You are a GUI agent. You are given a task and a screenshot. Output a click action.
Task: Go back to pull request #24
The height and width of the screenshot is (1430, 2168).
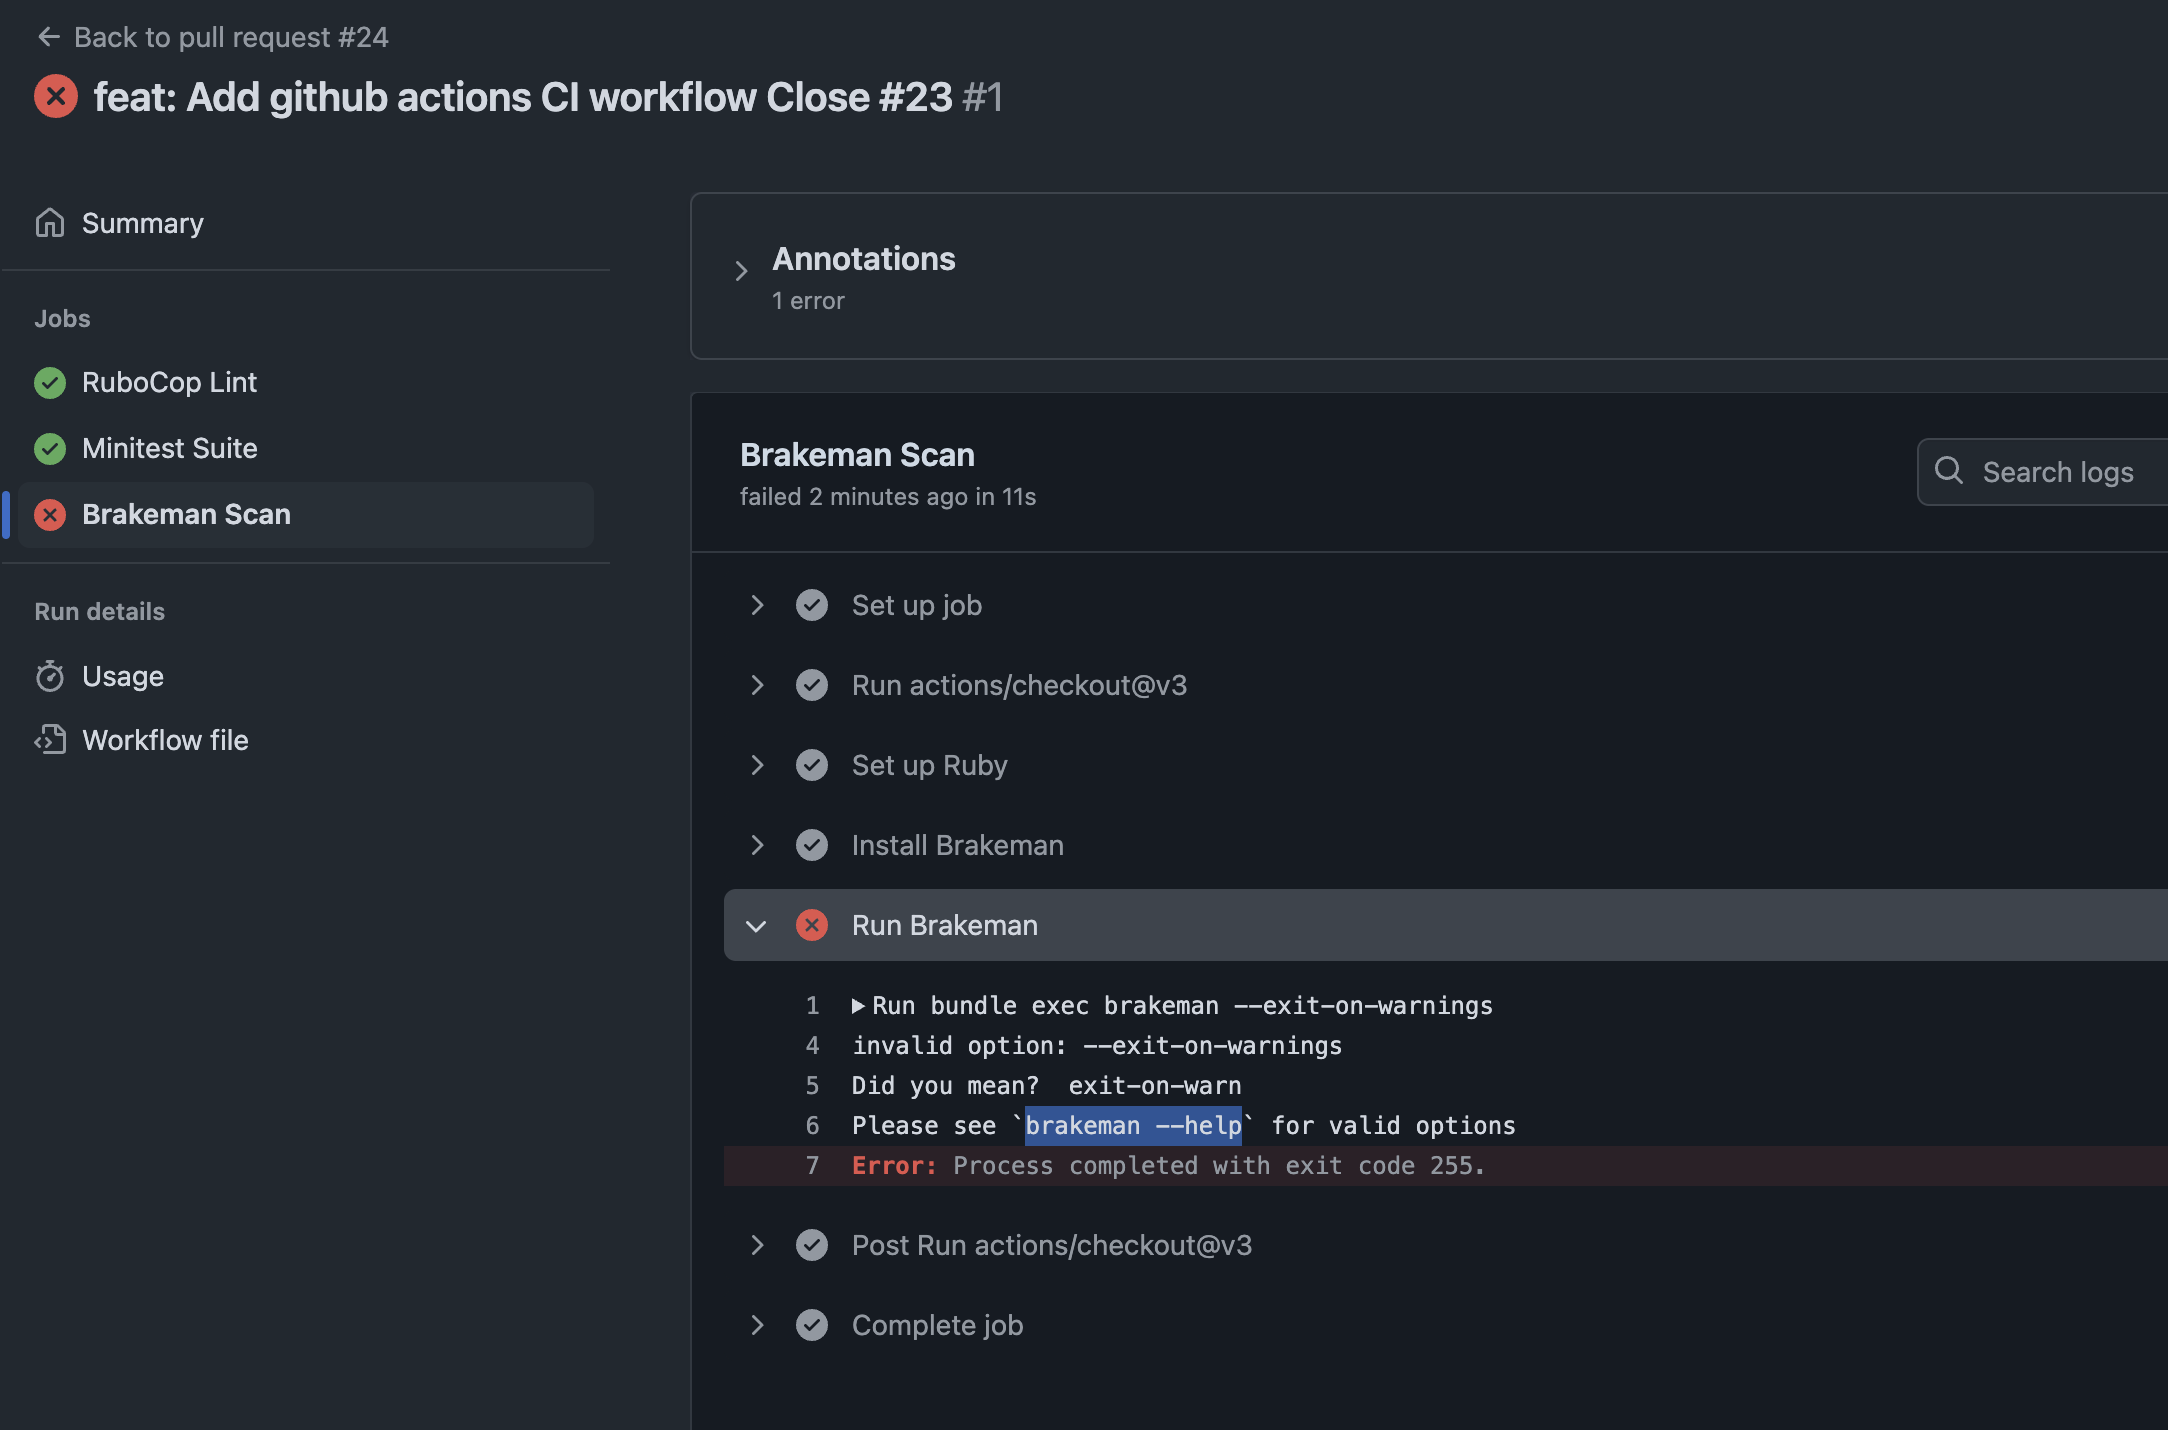(x=230, y=37)
